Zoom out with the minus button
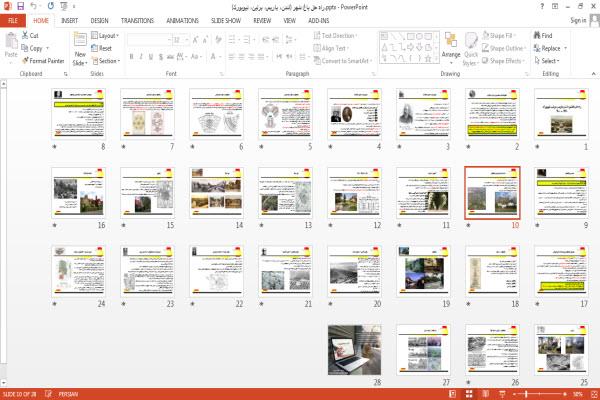The width and height of the screenshot is (600, 400). click(x=515, y=394)
